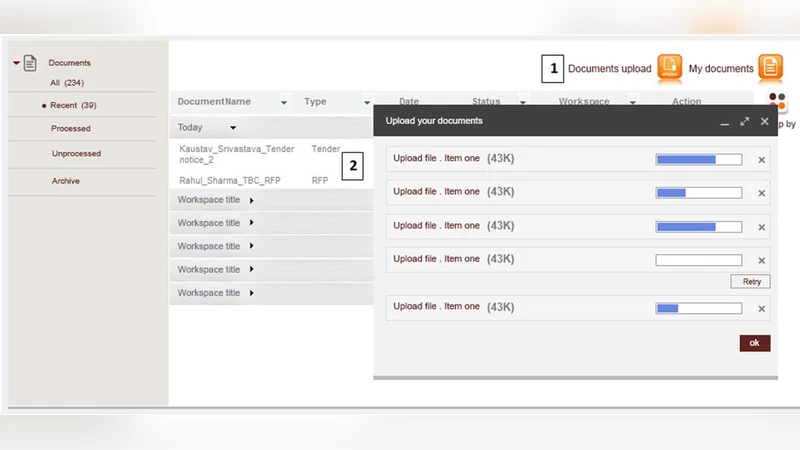This screenshot has width=800, height=450.
Task: Click the ok button in upload dialog
Action: click(x=754, y=343)
